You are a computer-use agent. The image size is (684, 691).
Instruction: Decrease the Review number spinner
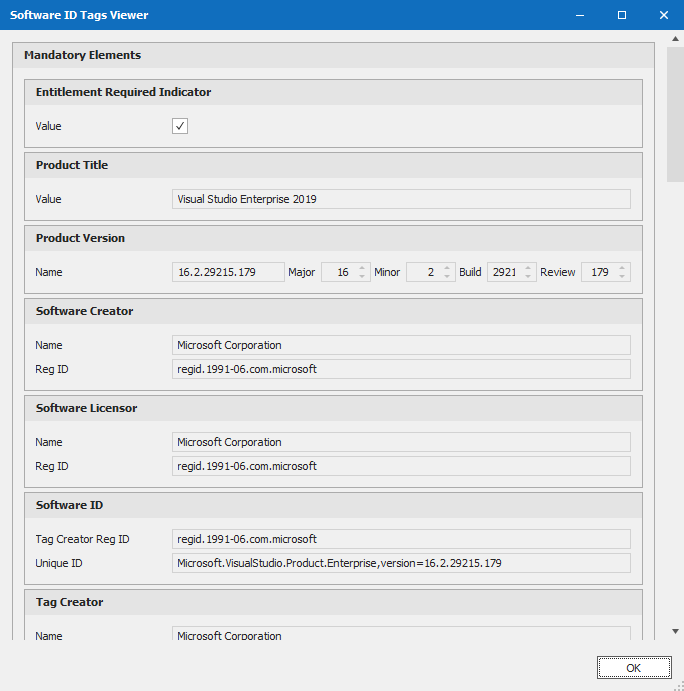622,277
